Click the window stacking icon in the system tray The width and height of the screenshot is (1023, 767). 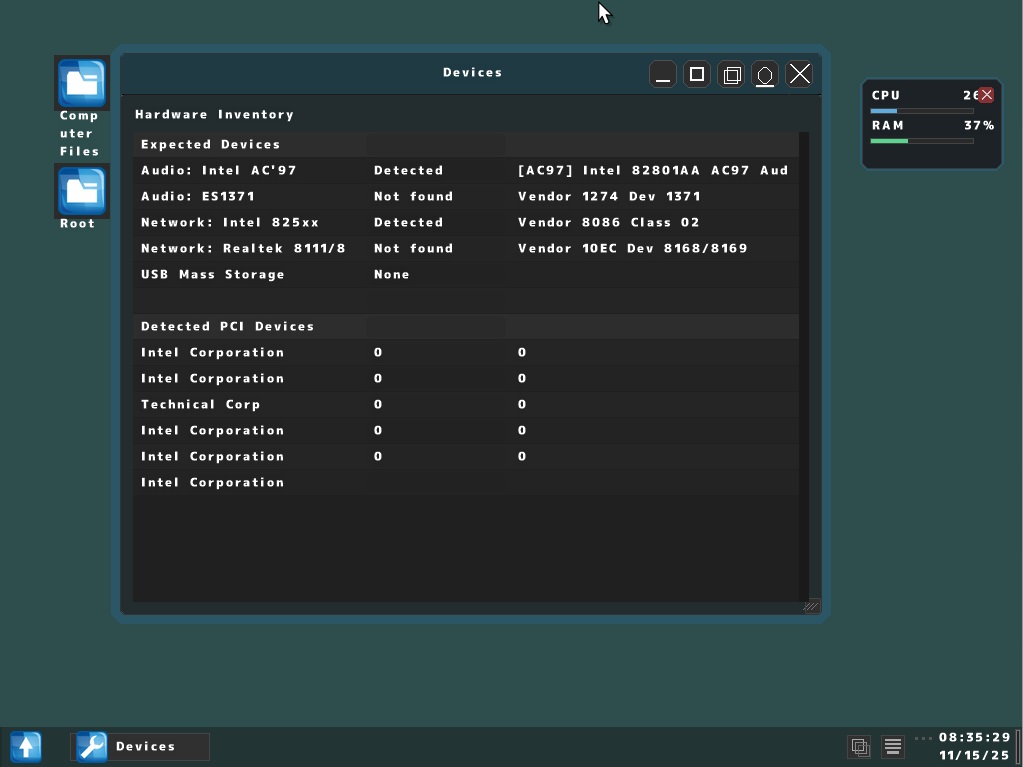[858, 746]
